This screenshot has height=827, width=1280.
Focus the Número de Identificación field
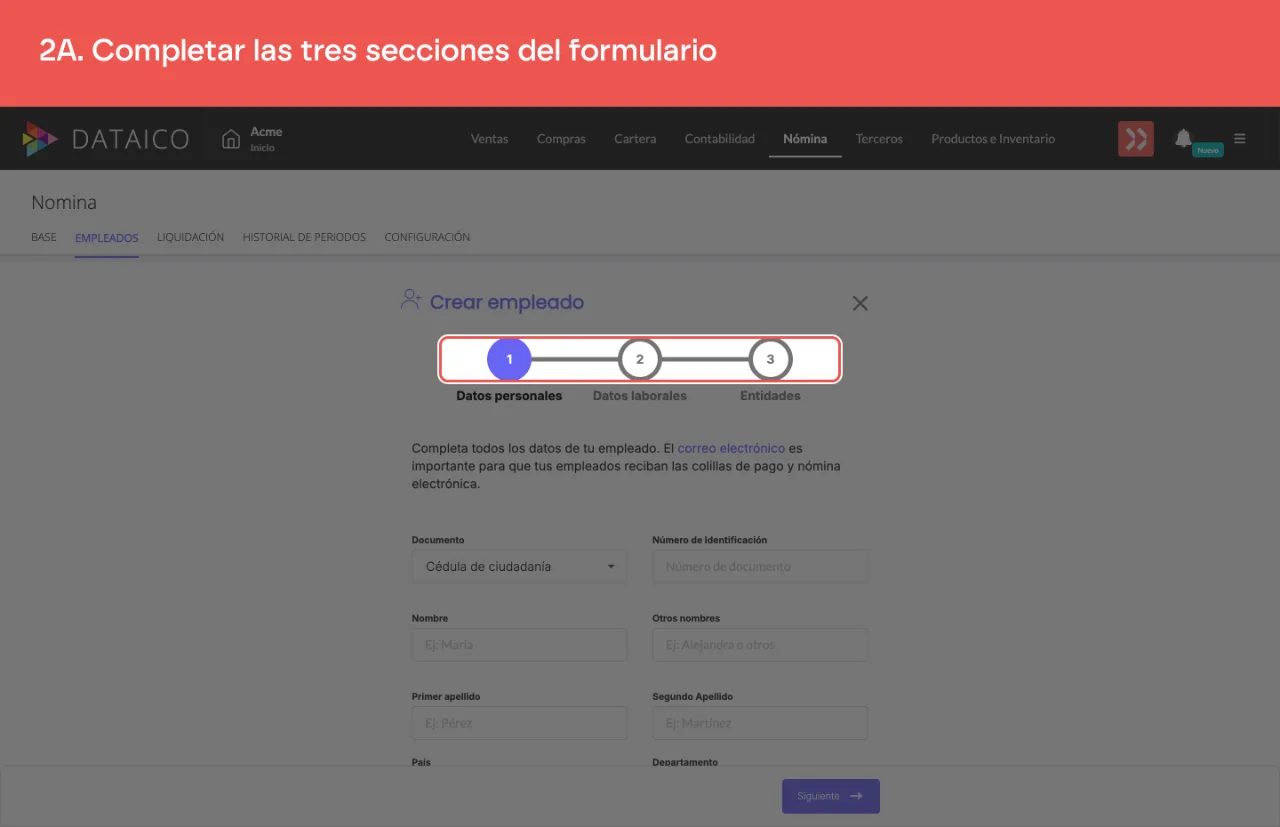pyautogui.click(x=760, y=566)
